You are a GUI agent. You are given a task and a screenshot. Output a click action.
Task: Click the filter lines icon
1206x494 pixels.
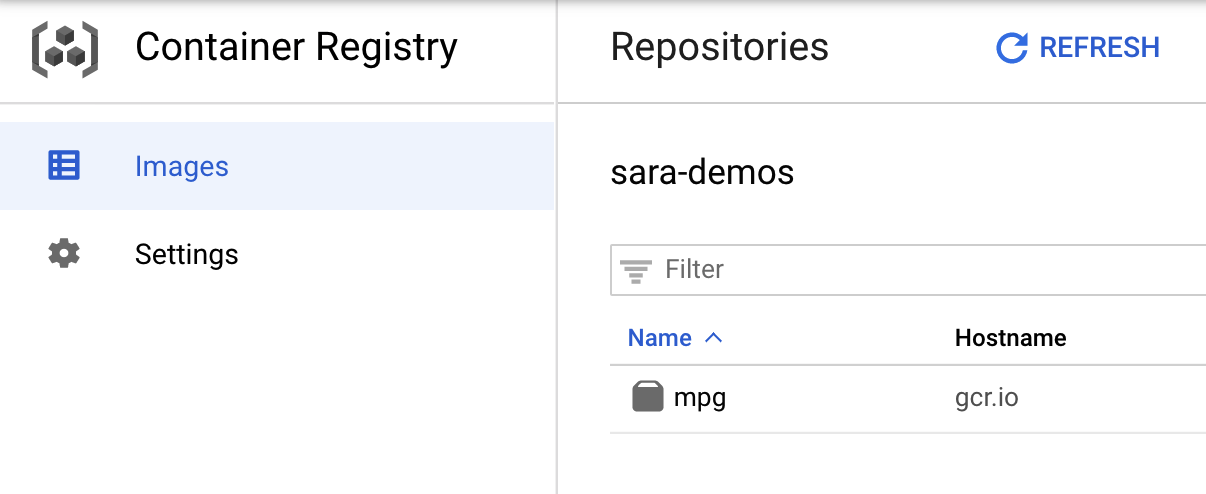click(x=635, y=270)
